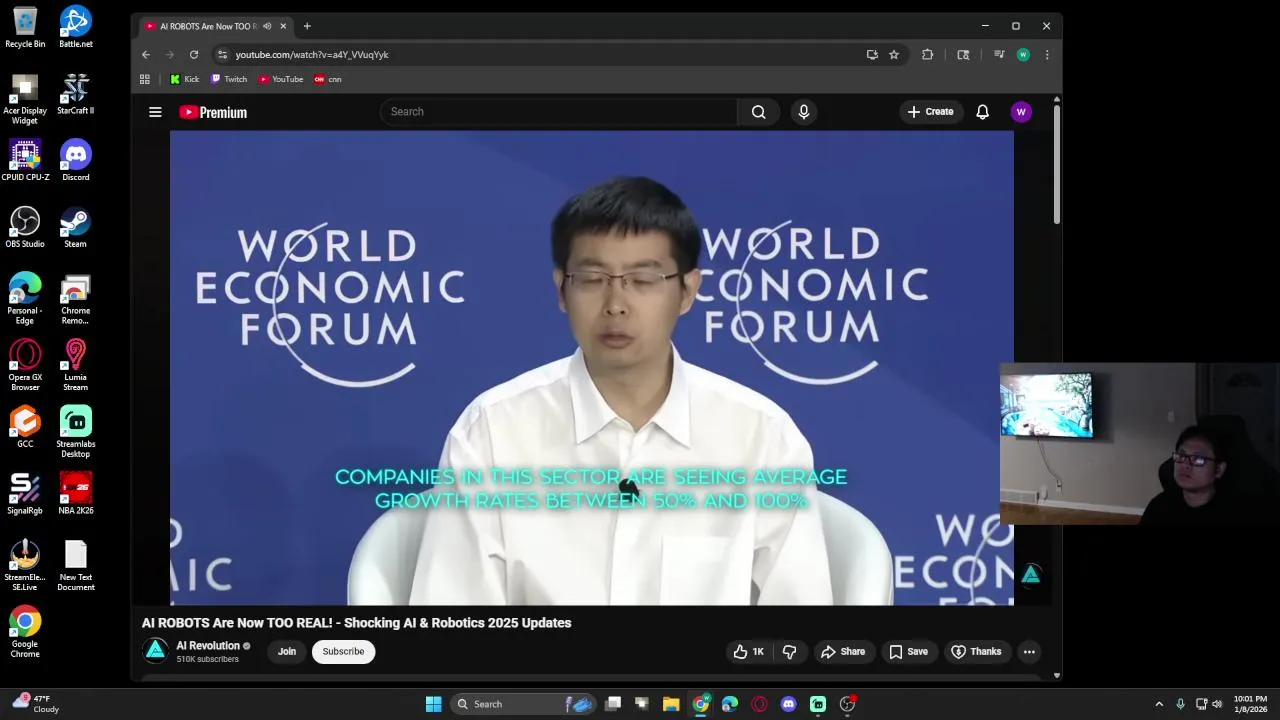Open New Text Document on desktop
Screen dimensions: 1280x720
coord(75,566)
